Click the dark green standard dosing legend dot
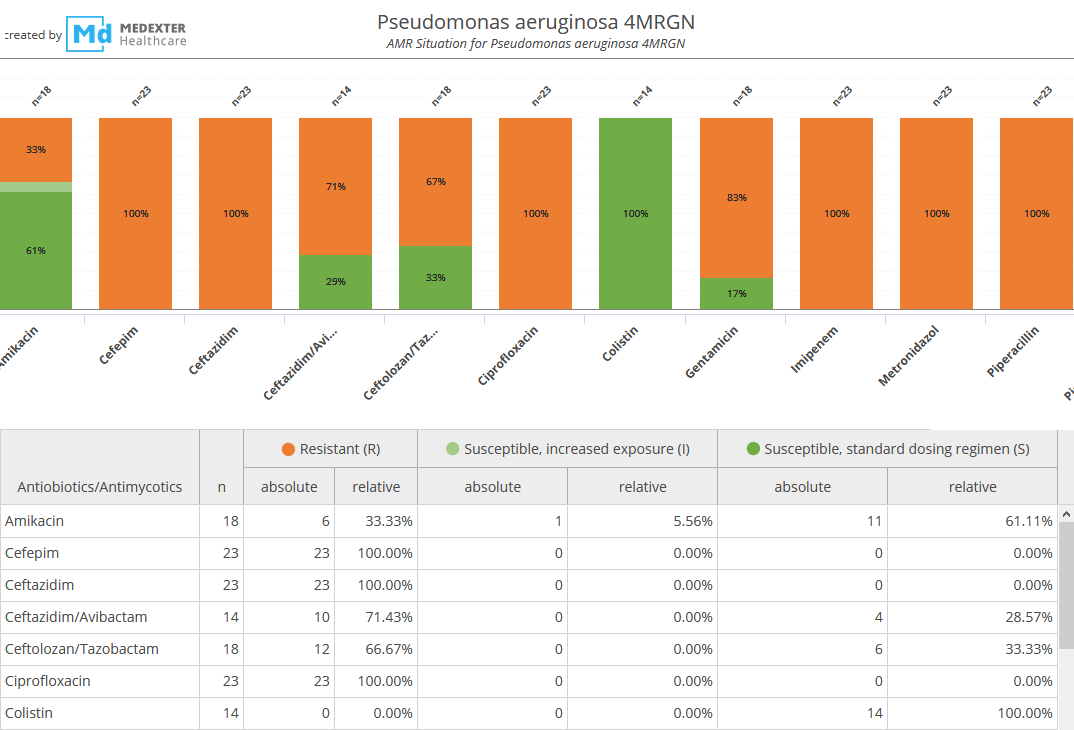Viewport: 1074px width, 730px height. [x=753, y=449]
